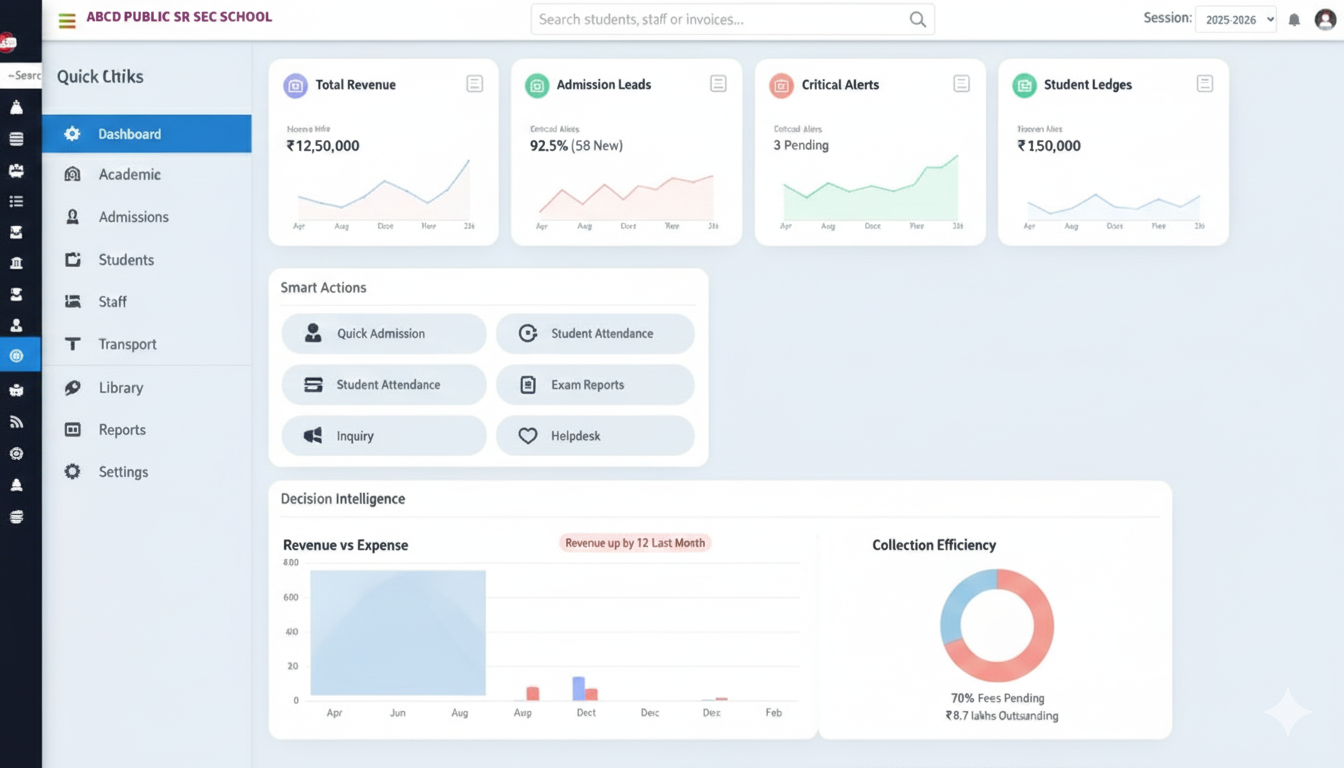Click the notification bell icon
This screenshot has height=768, width=1344.
[x=1294, y=18]
